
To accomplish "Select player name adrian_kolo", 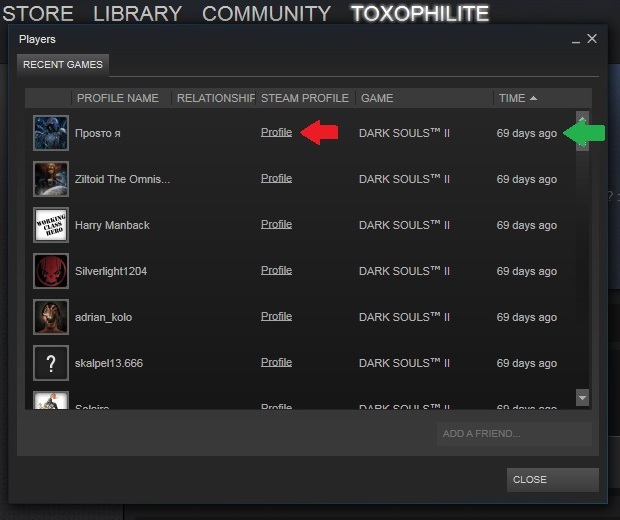I will [x=103, y=317].
